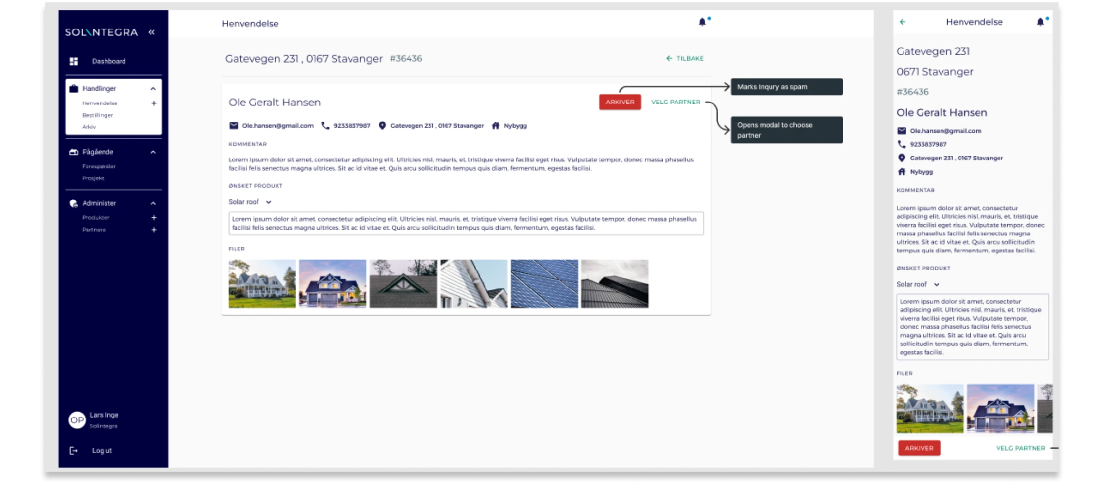Collapse the Handlinger section chevron
Viewport: 1104px width, 482px height.
[153, 89]
